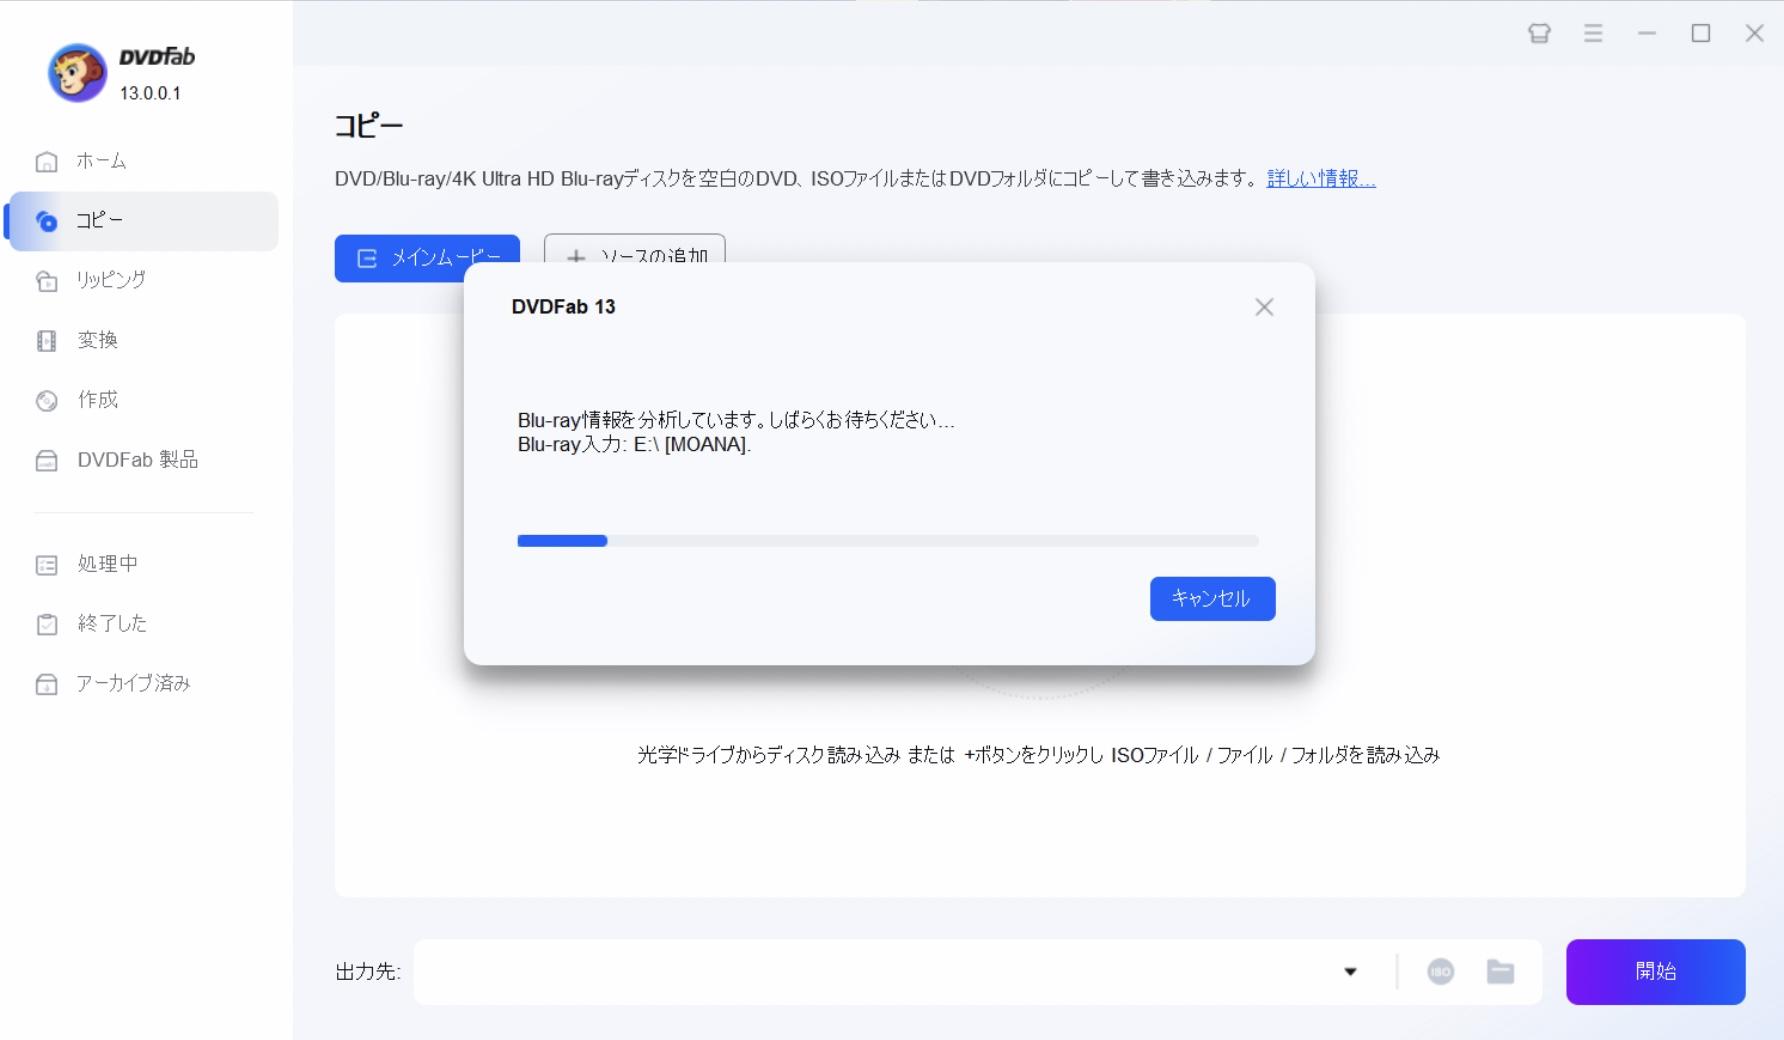The height and width of the screenshot is (1040, 1784).
Task: Click the 変換 film icon
Action: point(46,341)
